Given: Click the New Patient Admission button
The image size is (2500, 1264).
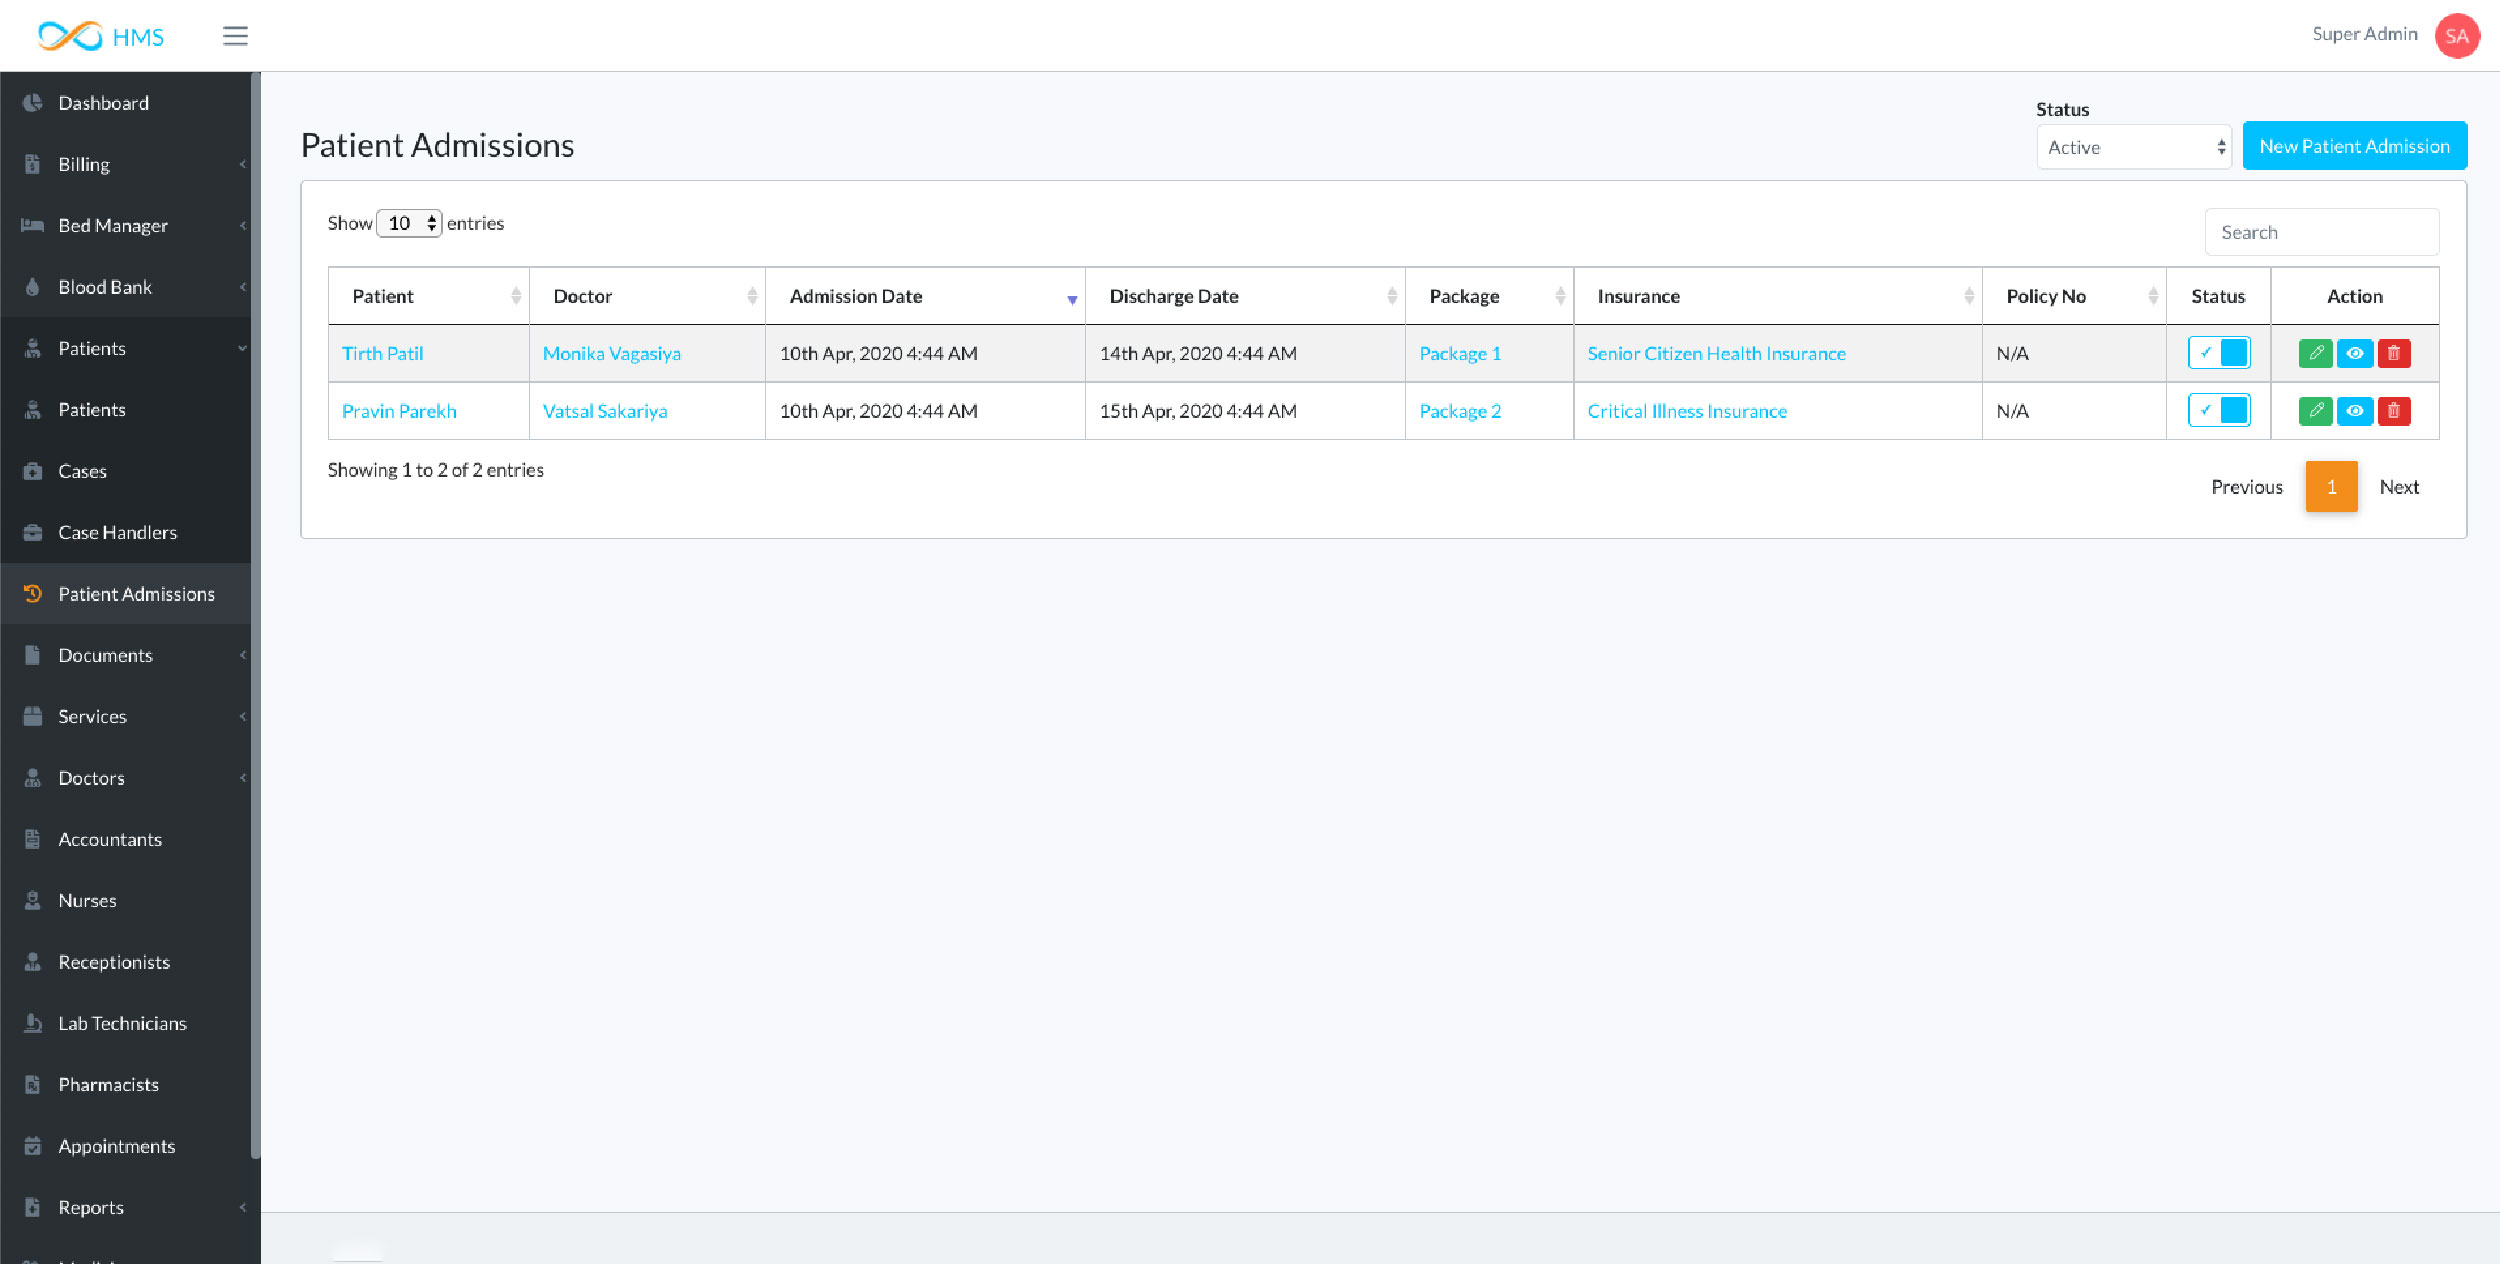Looking at the screenshot, I should (2354, 146).
